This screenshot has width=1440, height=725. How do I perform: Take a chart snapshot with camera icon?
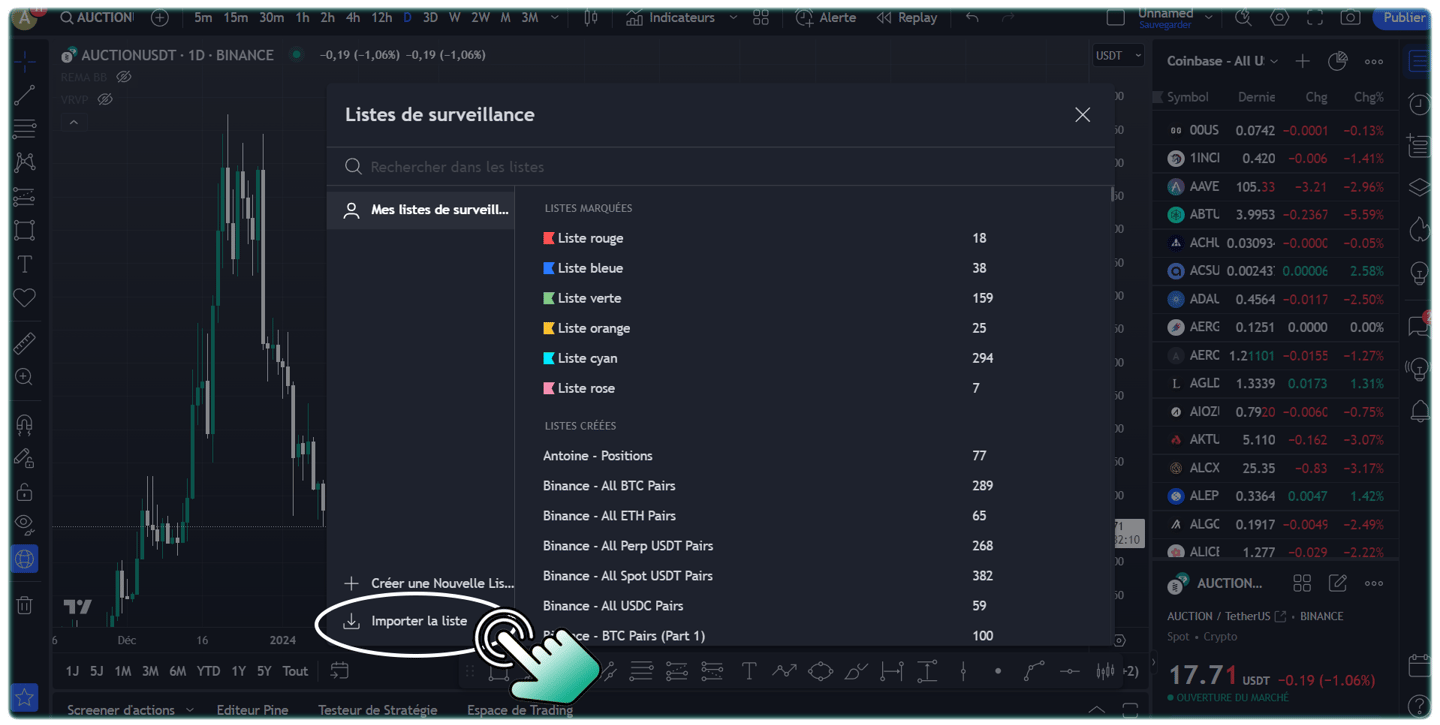point(1351,18)
